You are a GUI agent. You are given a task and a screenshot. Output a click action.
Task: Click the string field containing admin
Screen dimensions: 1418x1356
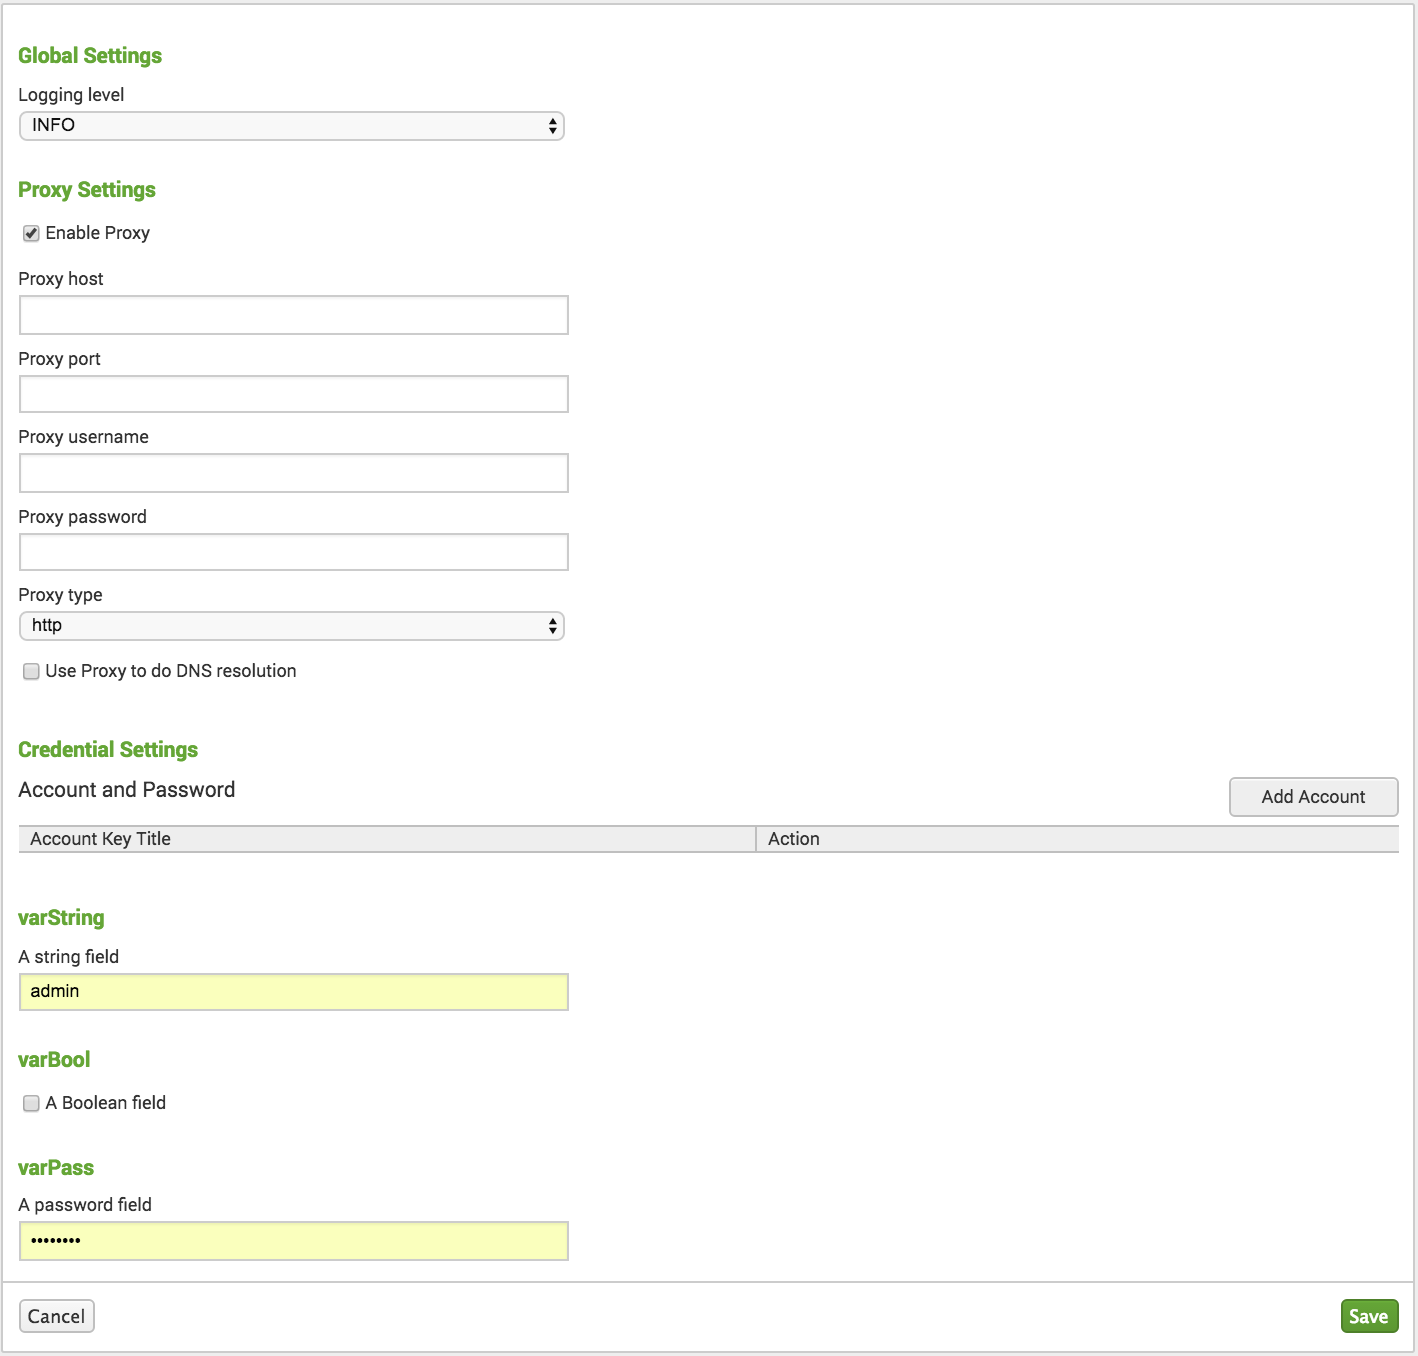coord(294,992)
